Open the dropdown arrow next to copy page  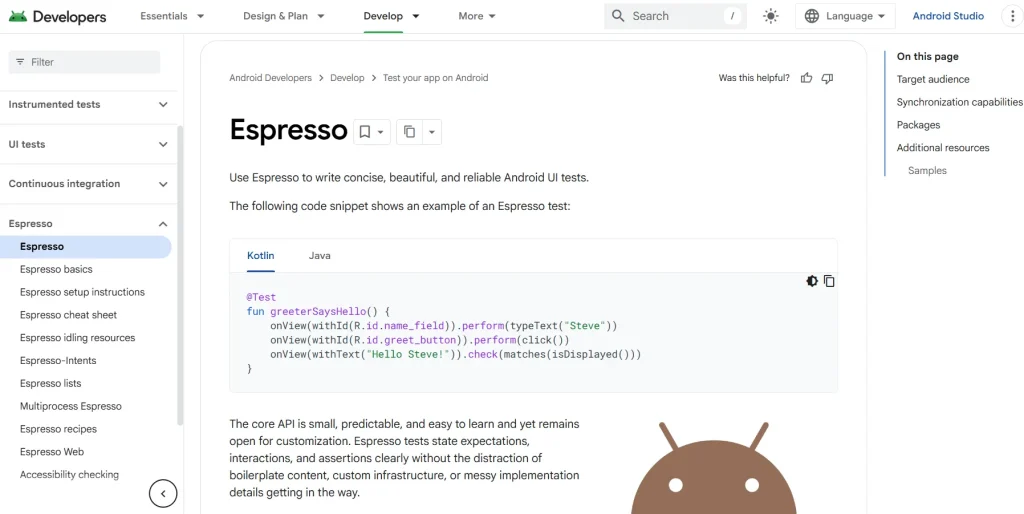432,132
